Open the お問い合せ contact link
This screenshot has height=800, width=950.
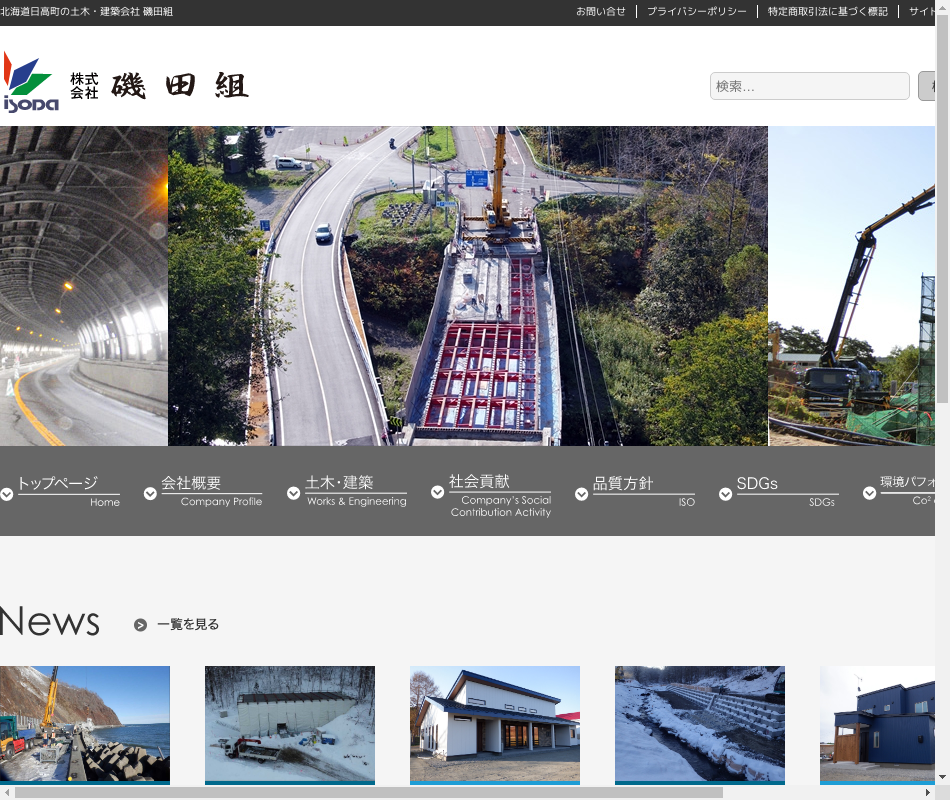(x=600, y=12)
